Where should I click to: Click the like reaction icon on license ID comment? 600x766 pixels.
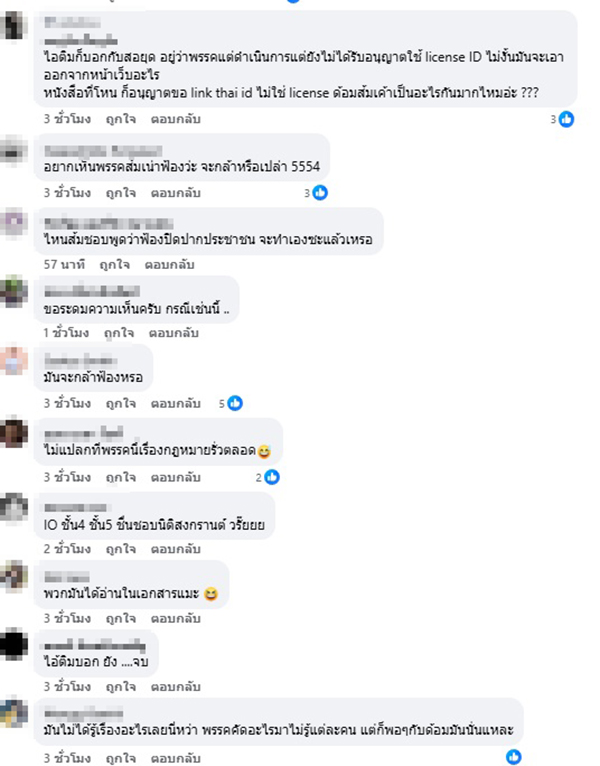click(566, 119)
